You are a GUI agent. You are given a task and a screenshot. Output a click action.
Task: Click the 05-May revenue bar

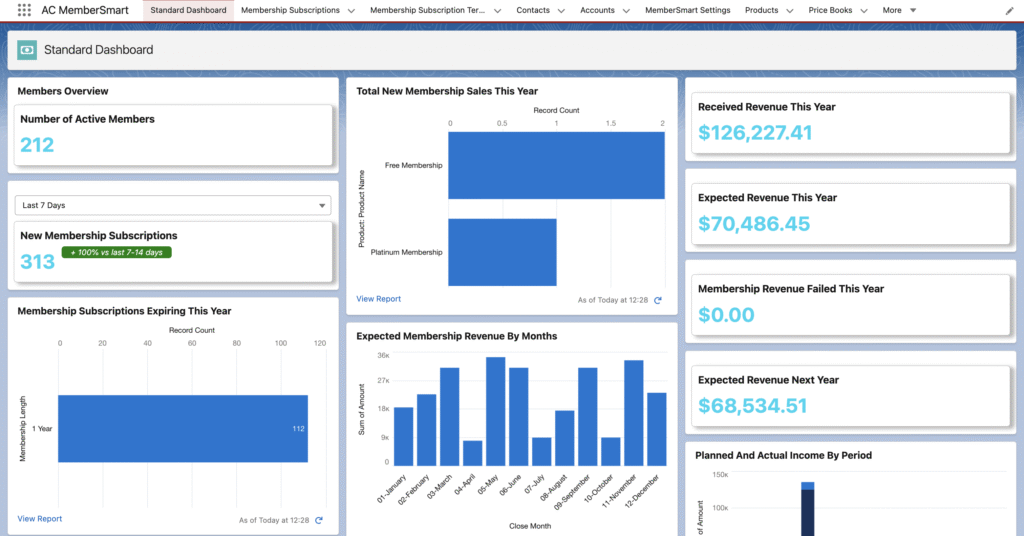(496, 411)
